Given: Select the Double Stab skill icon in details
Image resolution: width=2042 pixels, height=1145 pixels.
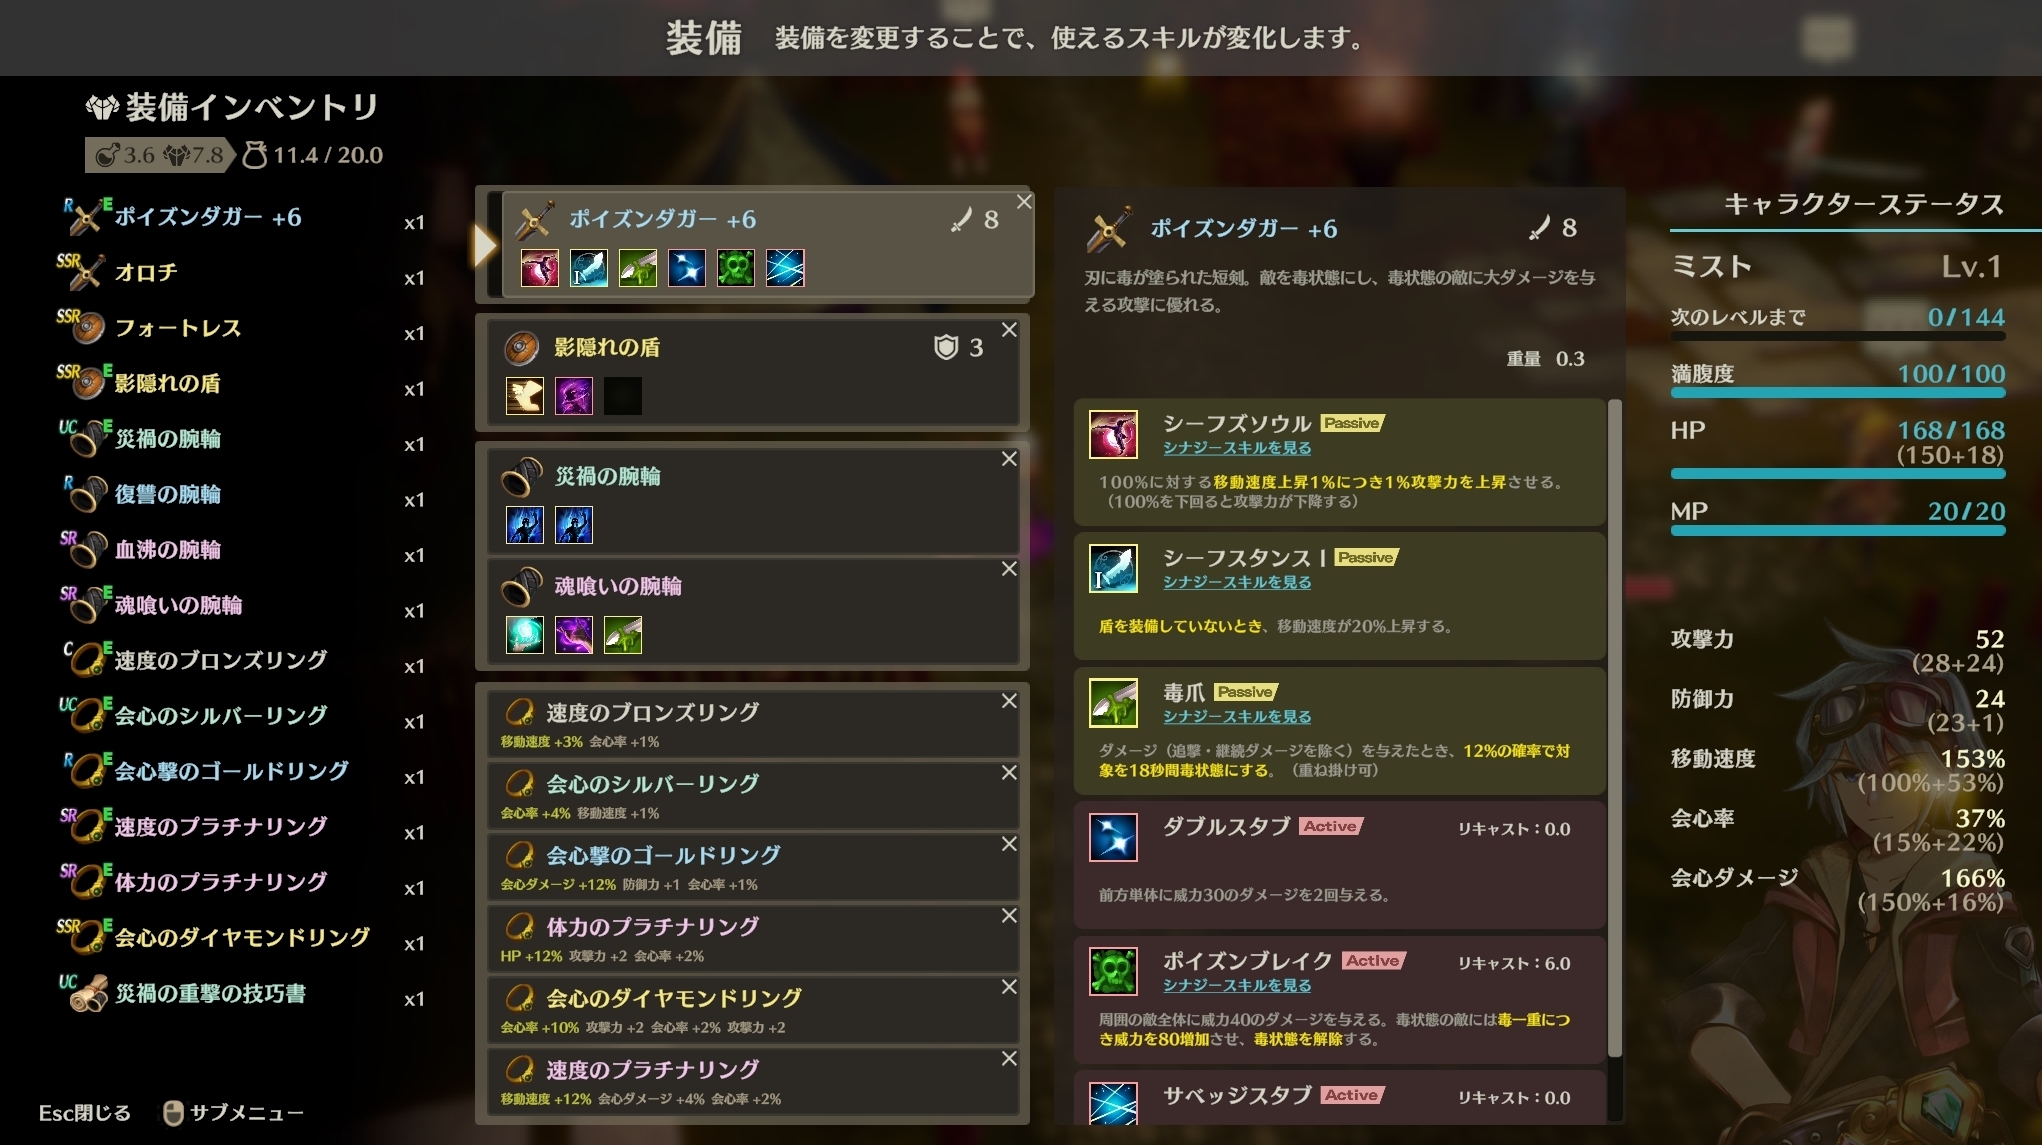Looking at the screenshot, I should (1113, 837).
